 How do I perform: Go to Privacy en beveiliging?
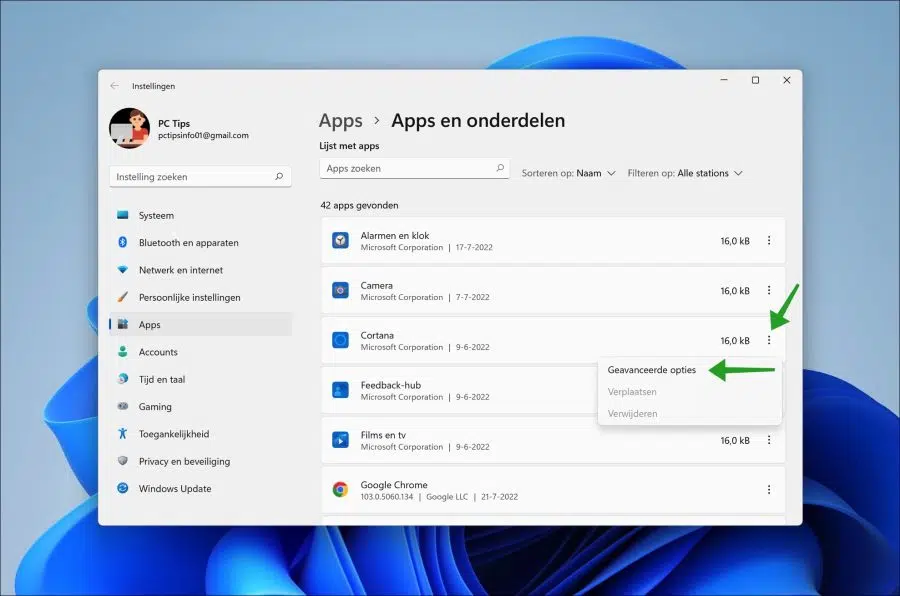pos(200,461)
